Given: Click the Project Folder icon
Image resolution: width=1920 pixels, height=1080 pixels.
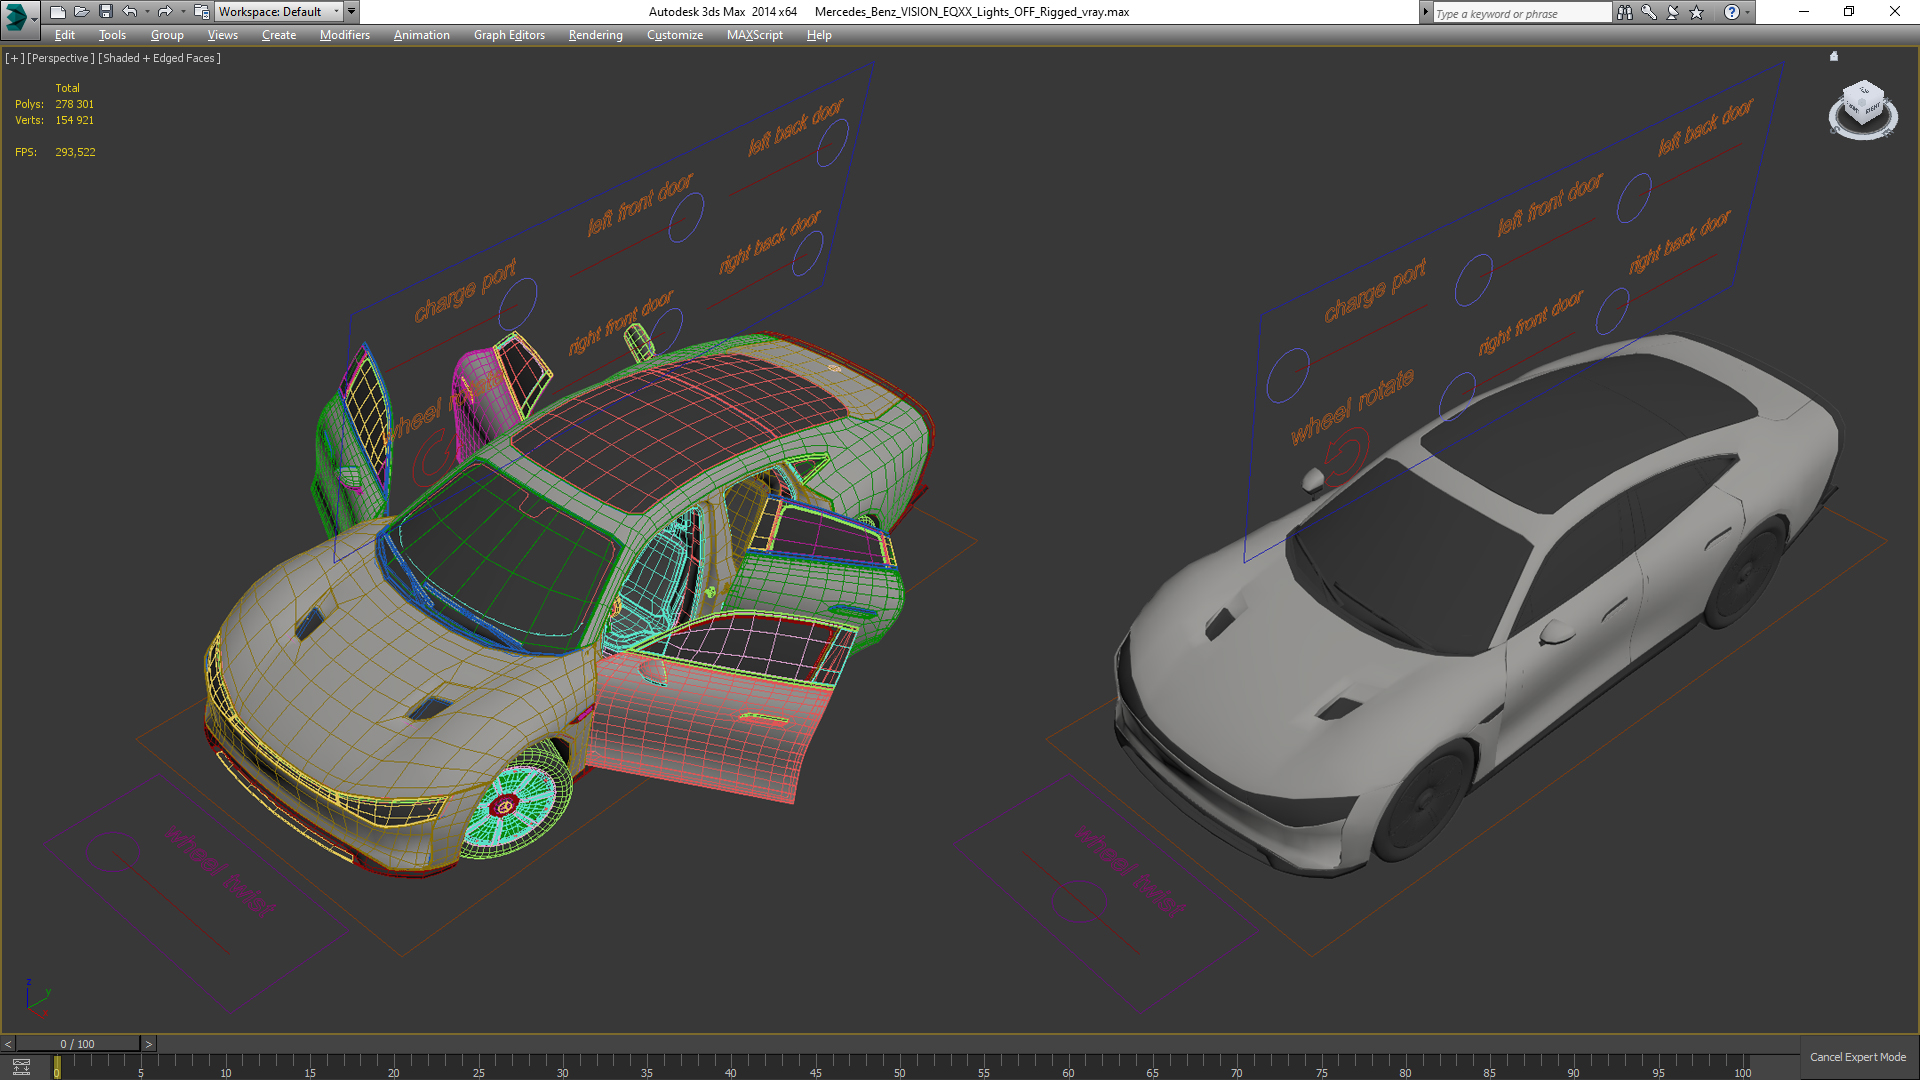Looking at the screenshot, I should [201, 12].
